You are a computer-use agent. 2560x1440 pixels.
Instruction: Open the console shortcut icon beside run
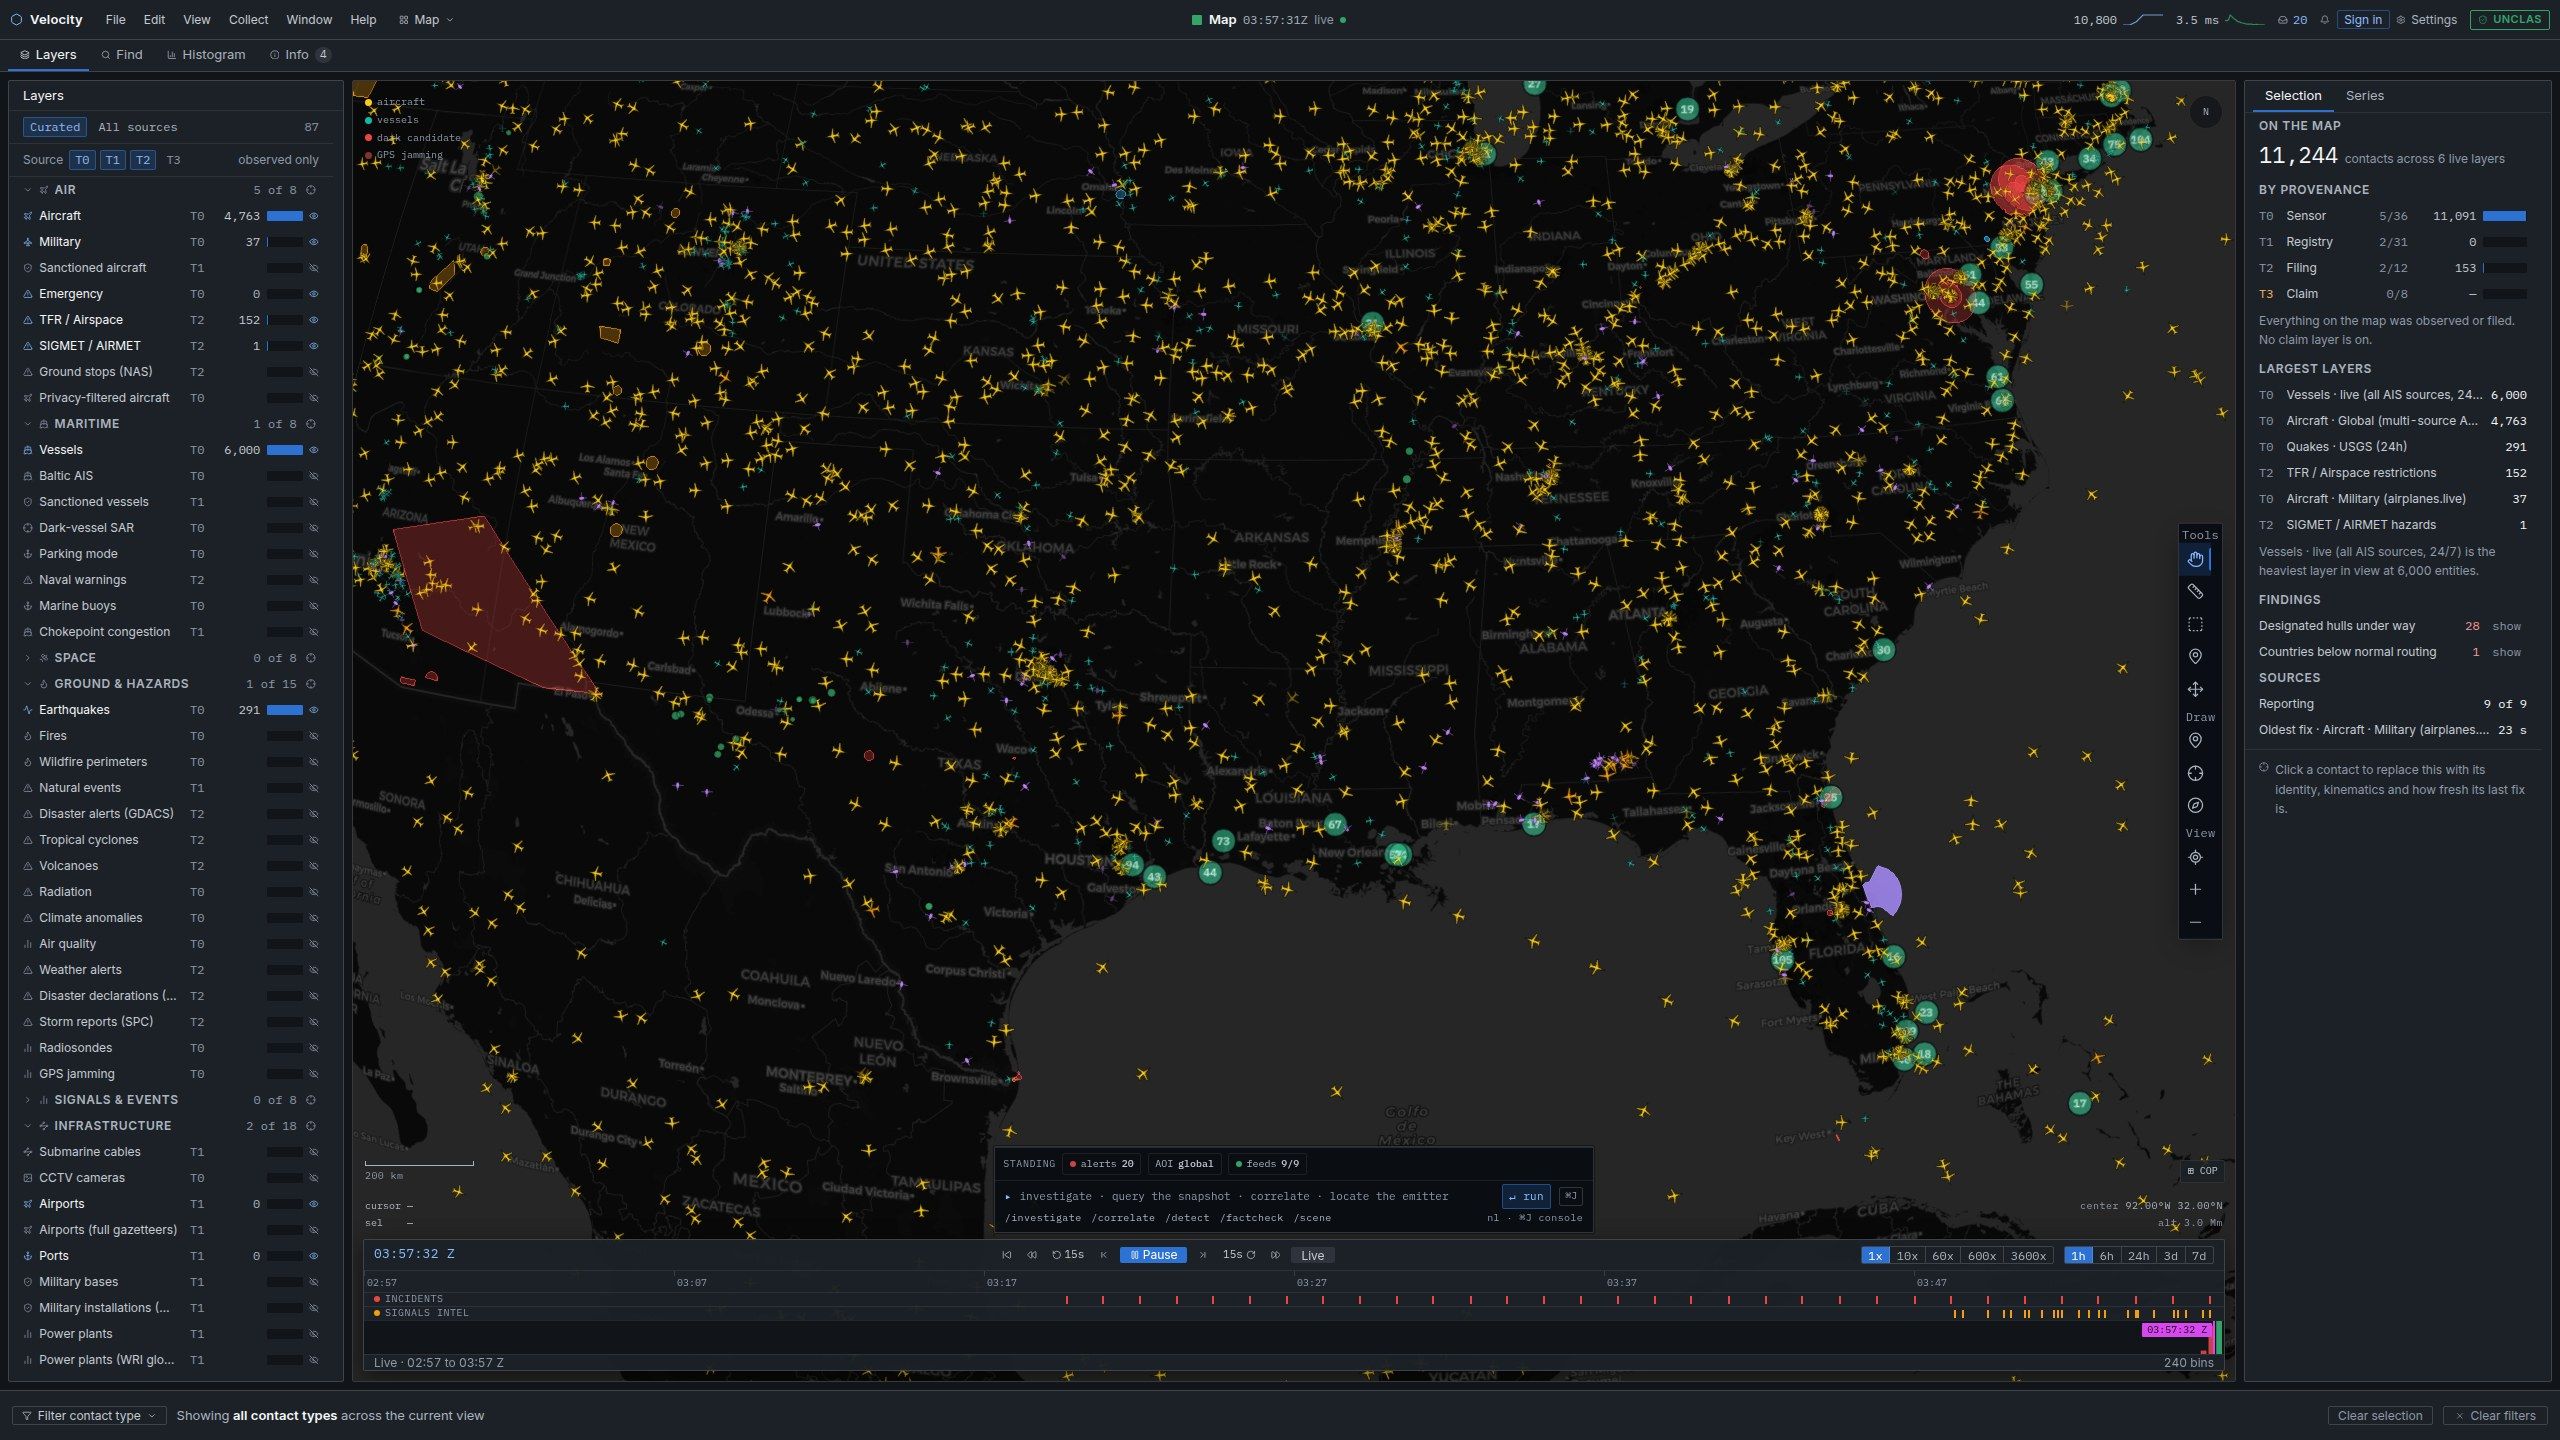click(1570, 1196)
